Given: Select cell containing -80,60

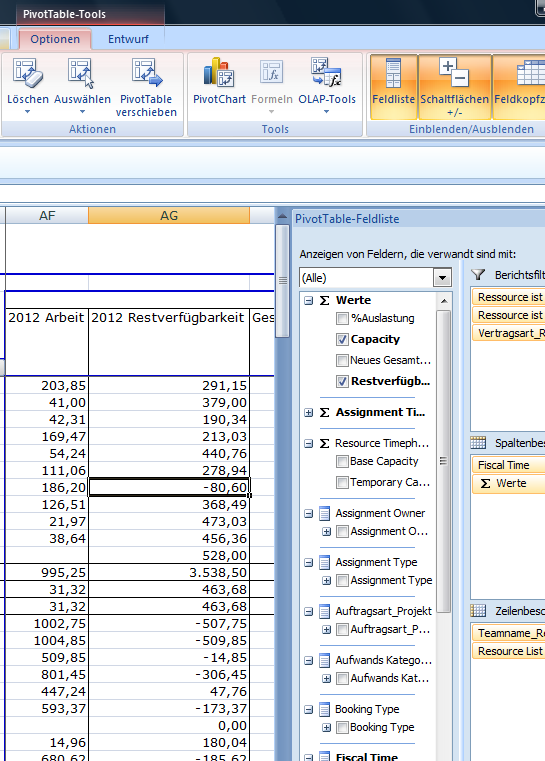Looking at the screenshot, I should point(169,487).
